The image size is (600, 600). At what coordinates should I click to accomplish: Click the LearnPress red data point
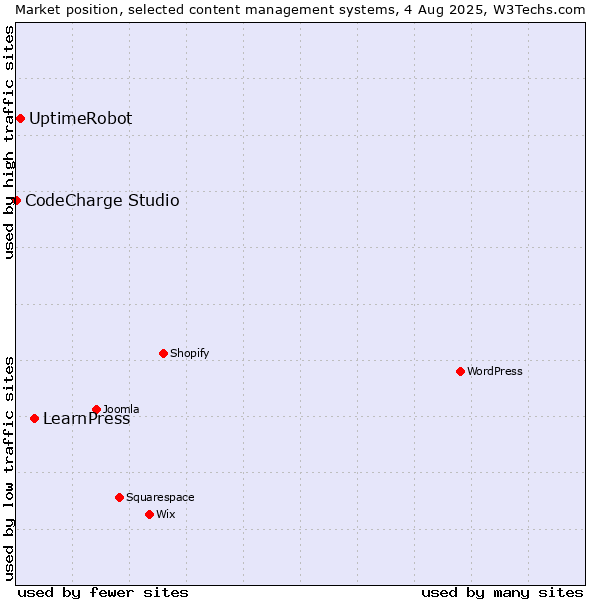[x=34, y=419]
